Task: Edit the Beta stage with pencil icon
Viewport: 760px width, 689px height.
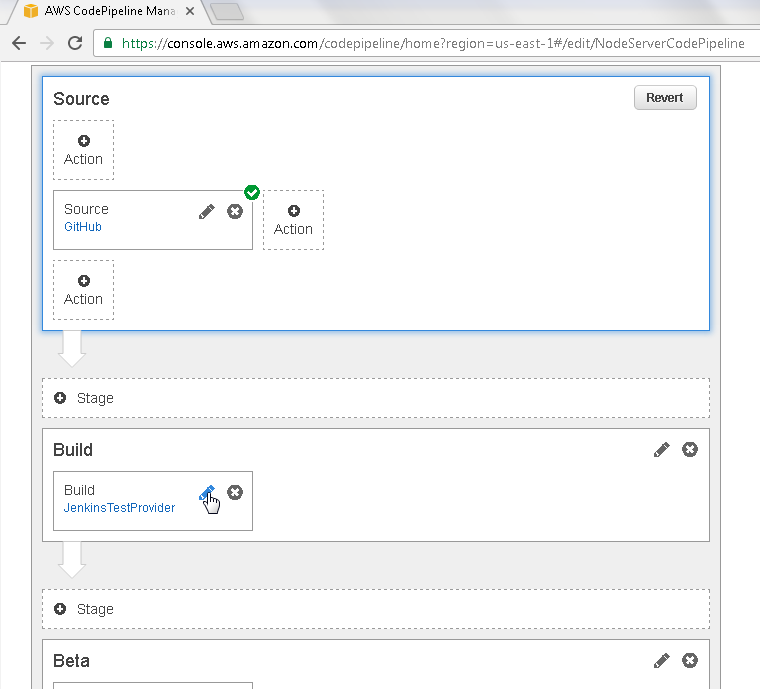Action: (x=662, y=660)
